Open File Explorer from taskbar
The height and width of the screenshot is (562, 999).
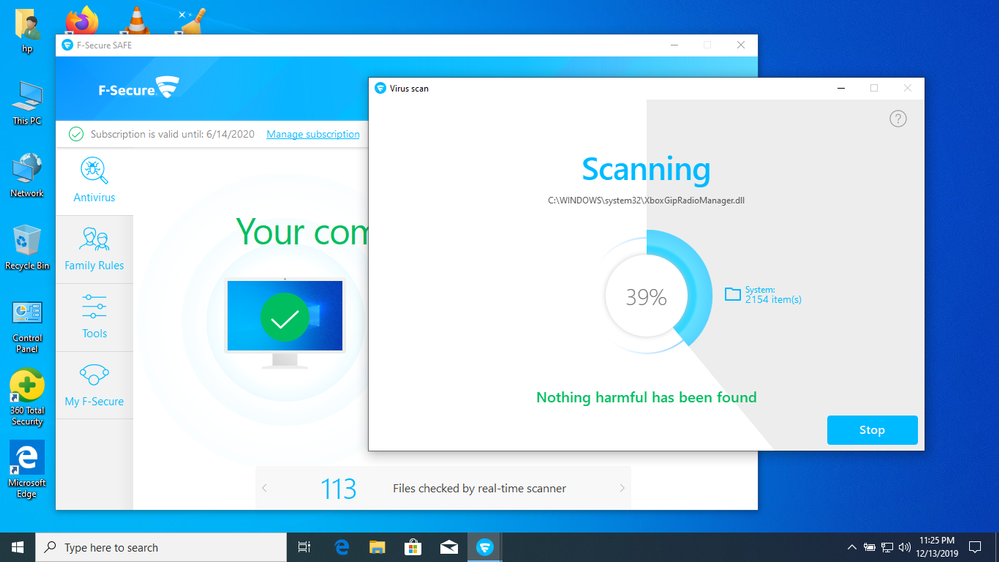click(x=377, y=547)
